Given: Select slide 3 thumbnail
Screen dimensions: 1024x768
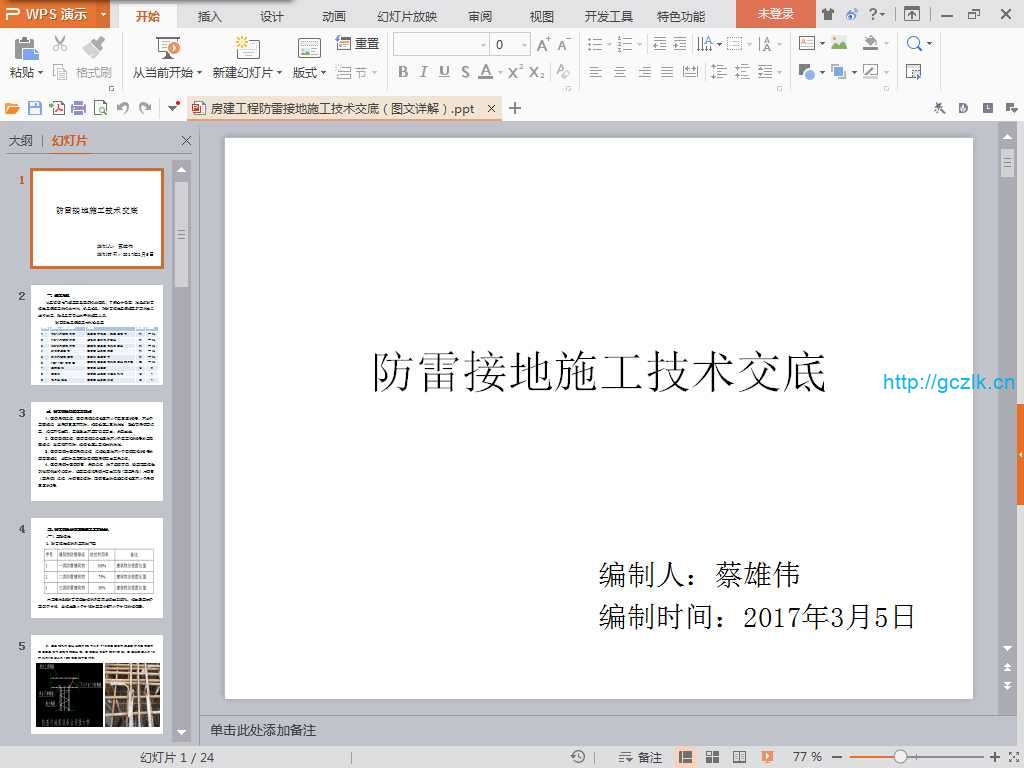Looking at the screenshot, I should pyautogui.click(x=97, y=452).
